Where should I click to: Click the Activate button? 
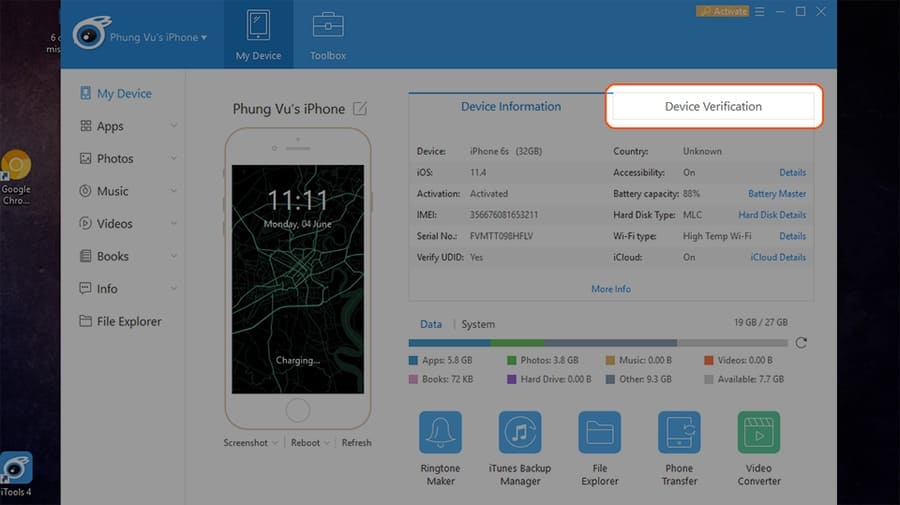point(723,11)
